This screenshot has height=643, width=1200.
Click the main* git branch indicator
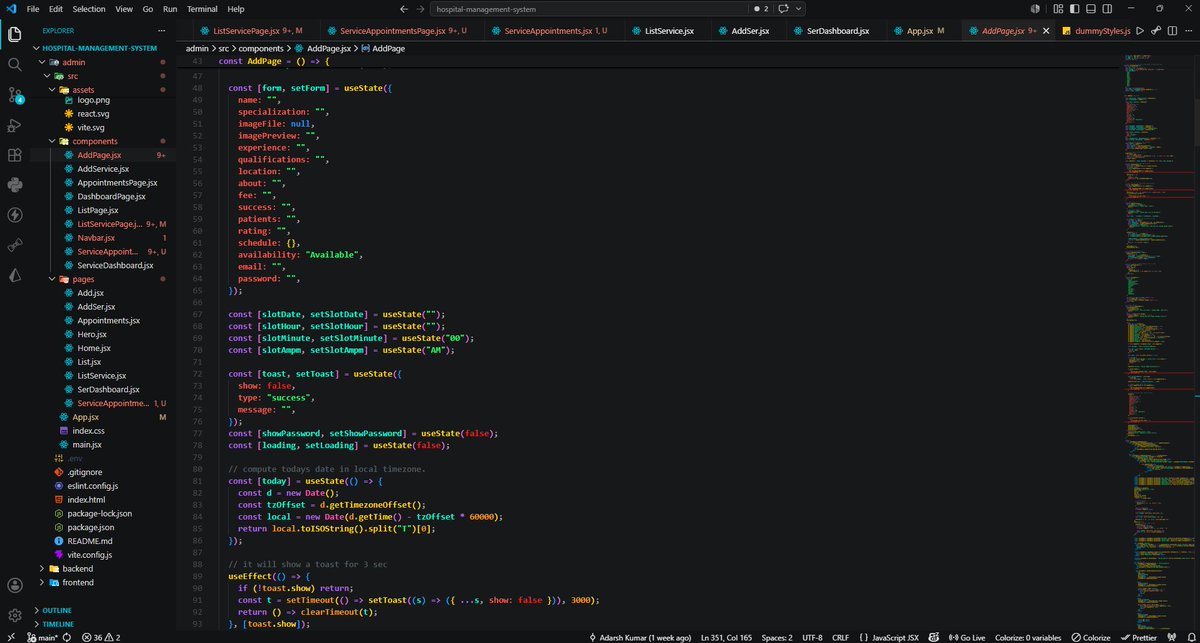point(43,636)
